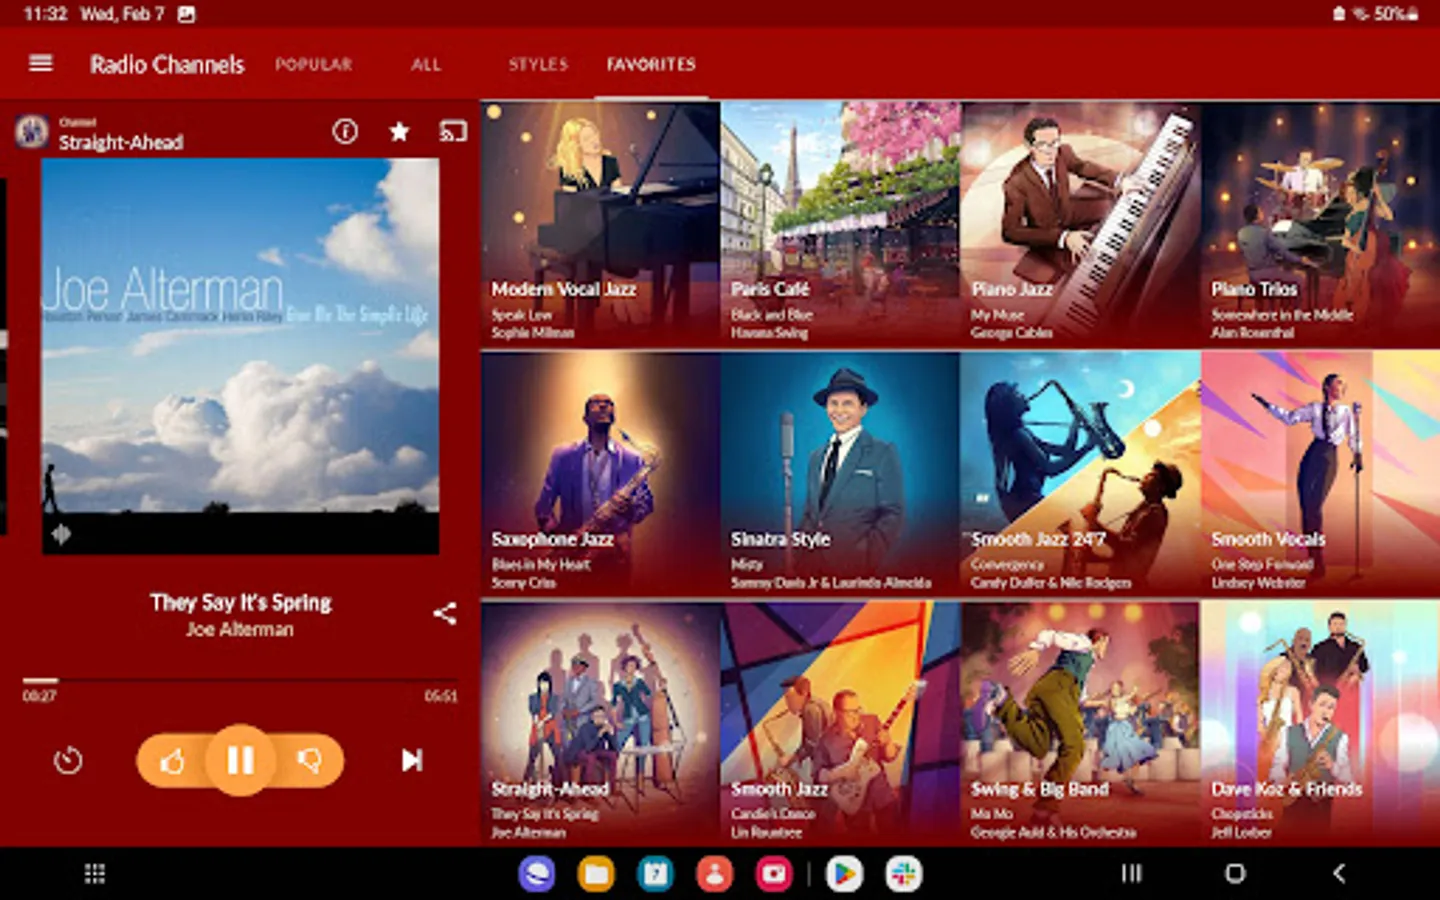Image resolution: width=1440 pixels, height=900 pixels.
Task: Open the Paris Café channel tile
Action: (x=840, y=224)
